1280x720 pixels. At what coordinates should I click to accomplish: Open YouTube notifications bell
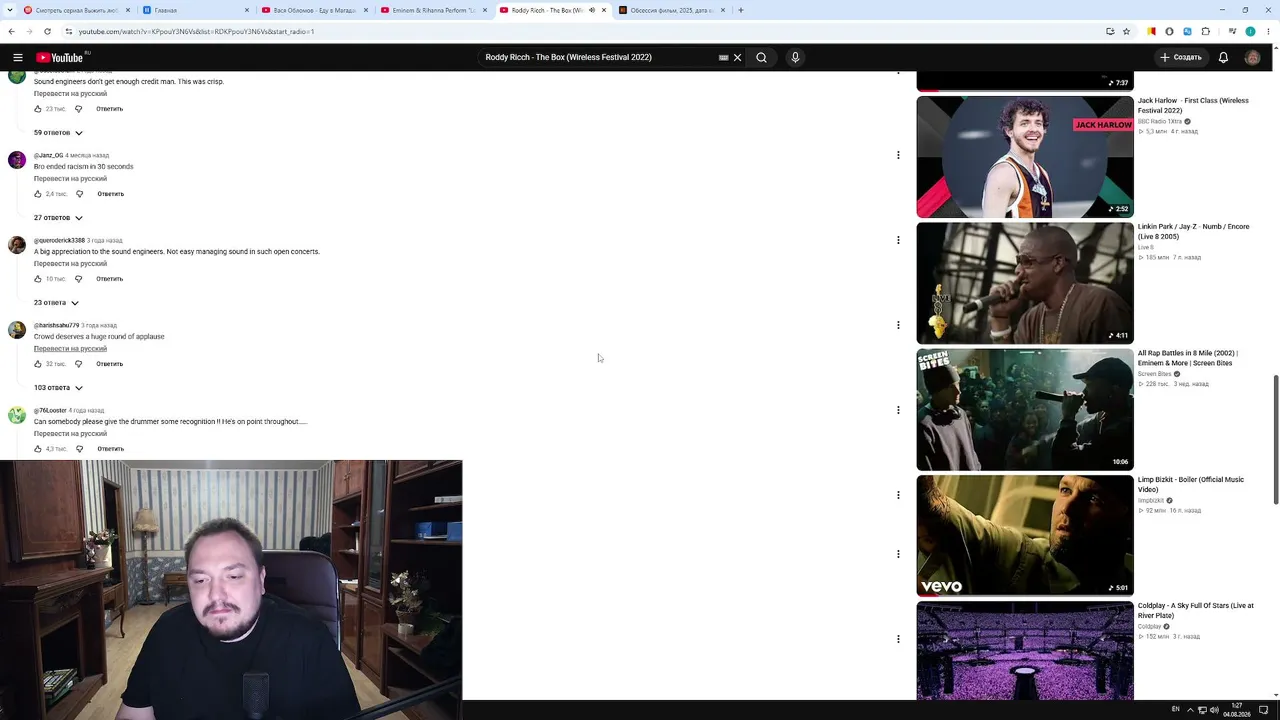(1223, 58)
